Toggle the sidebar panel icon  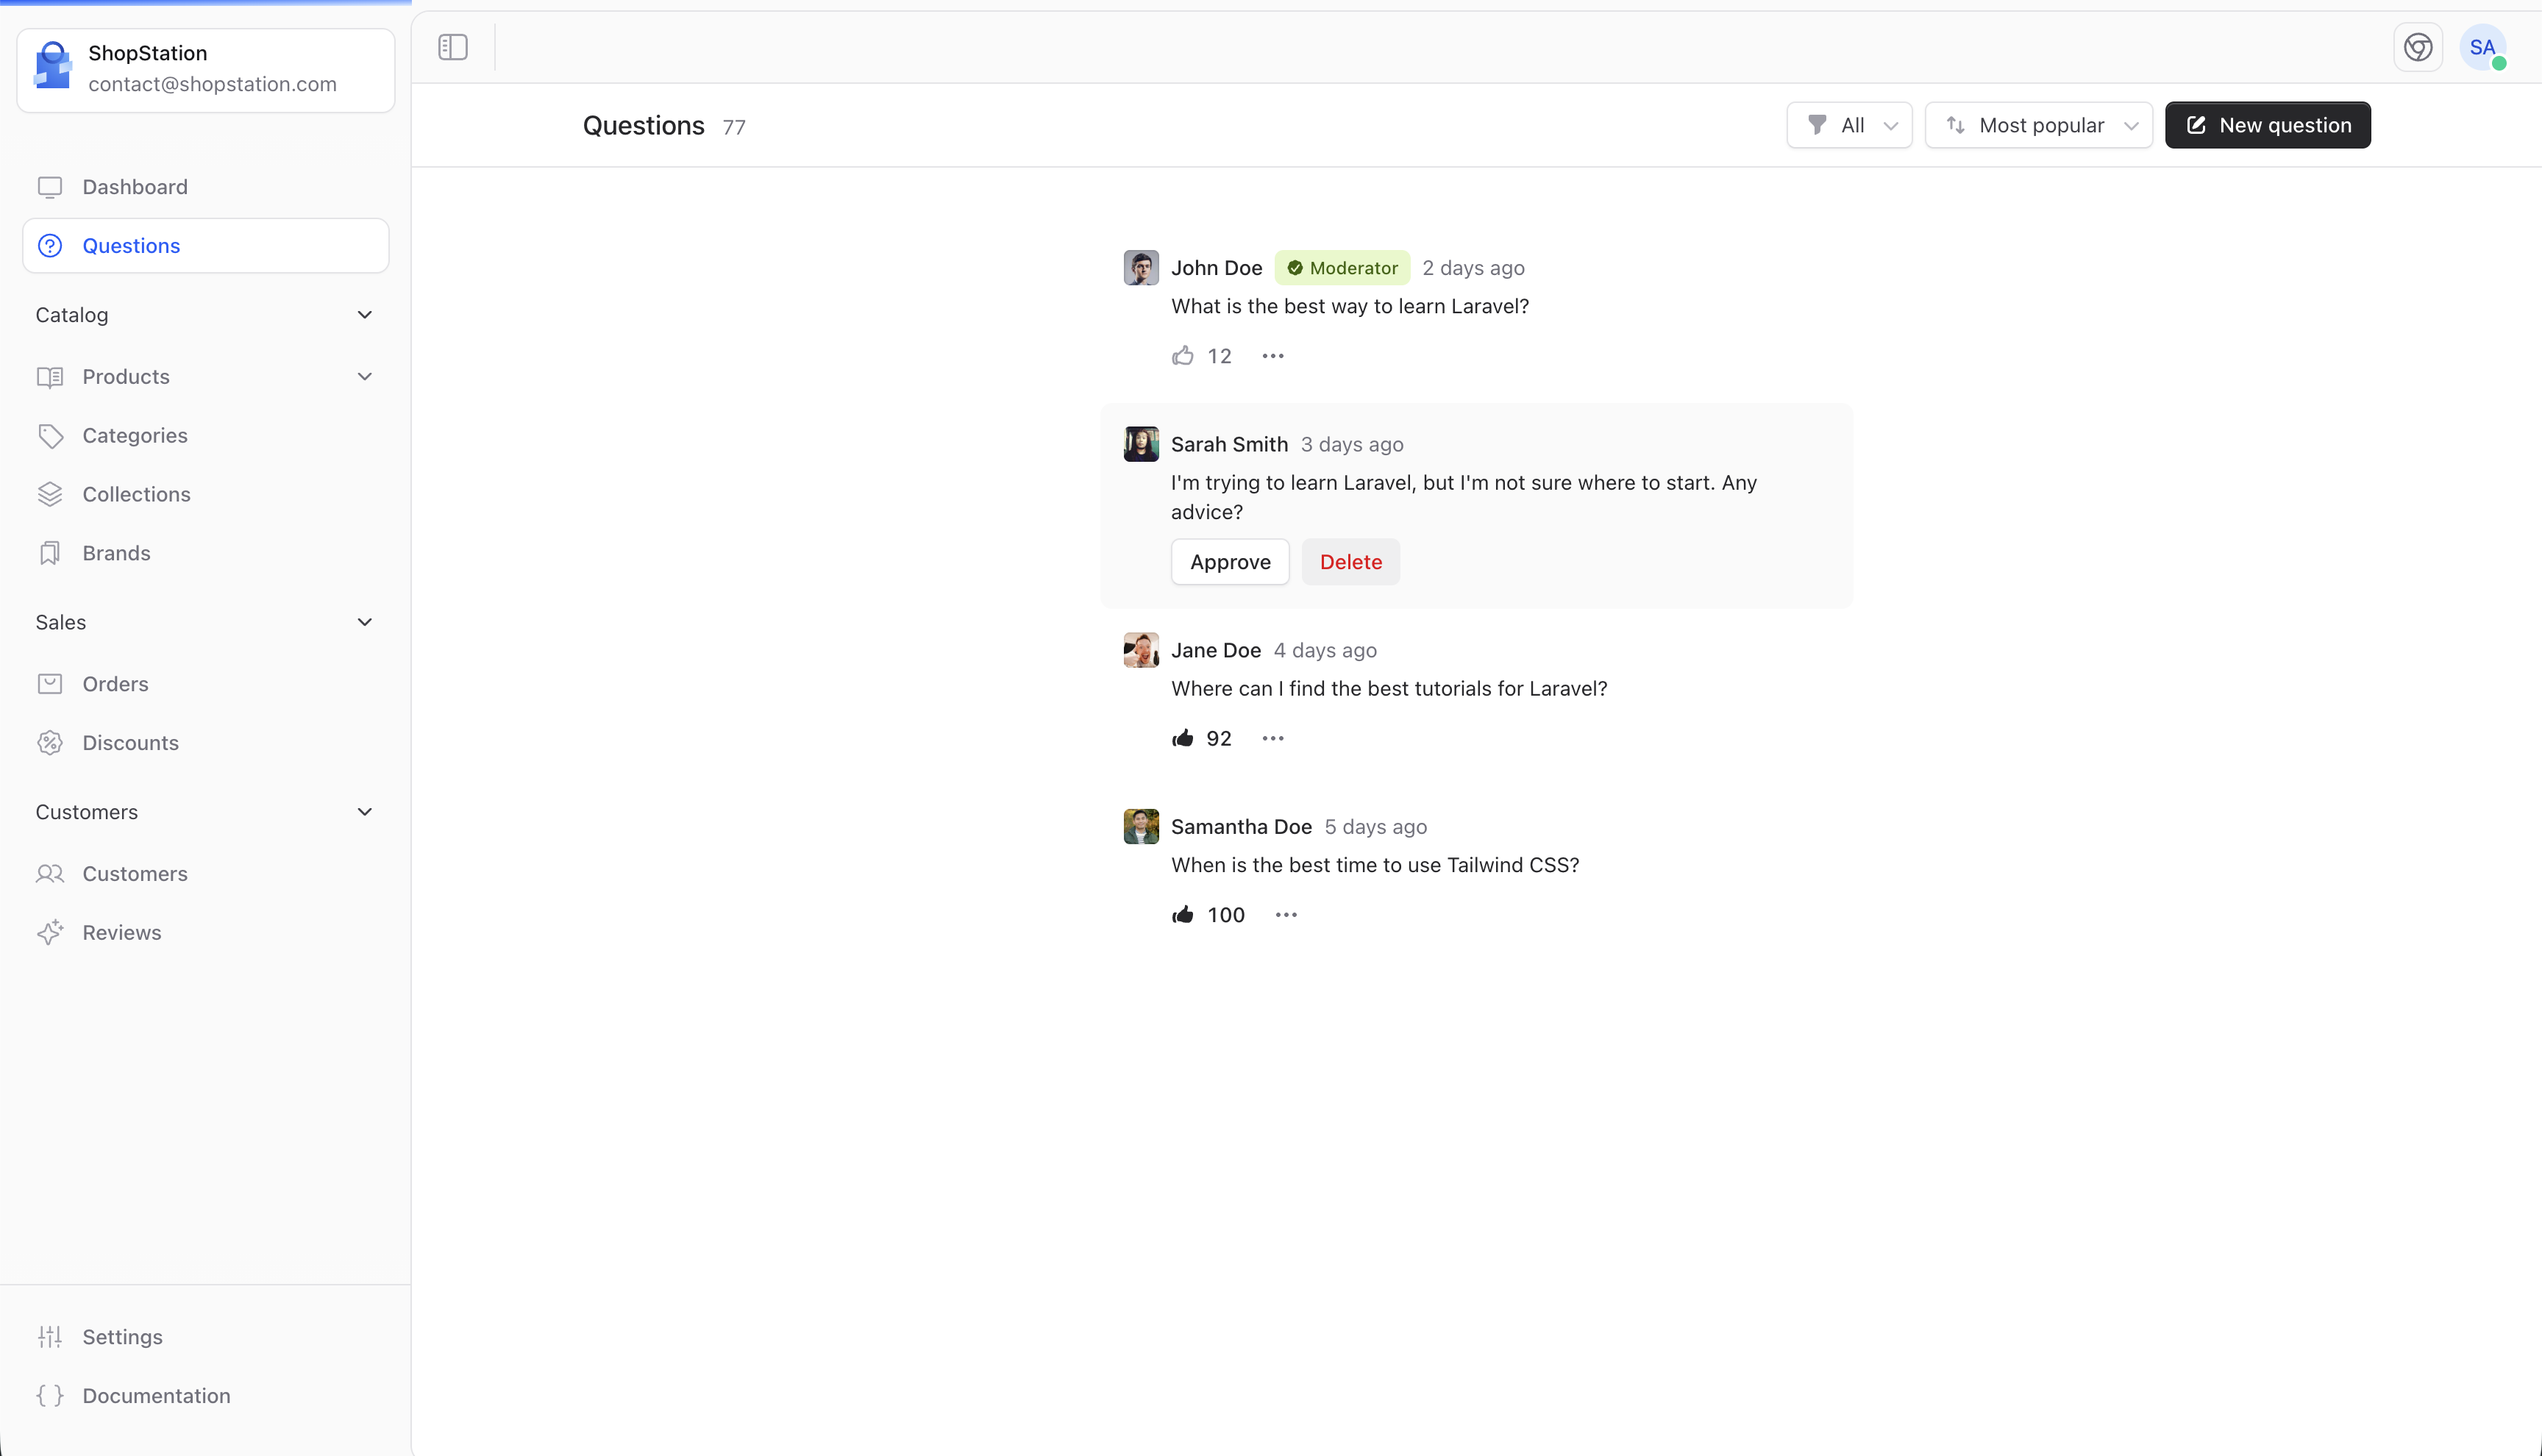tap(453, 47)
